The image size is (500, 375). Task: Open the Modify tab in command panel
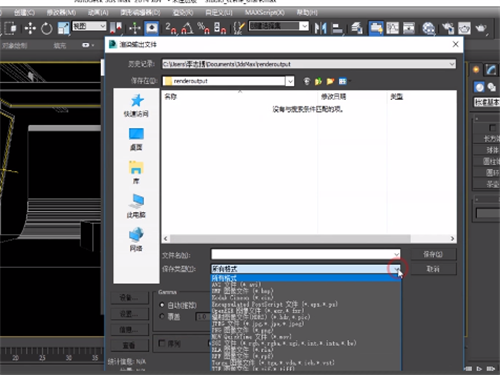click(x=491, y=70)
